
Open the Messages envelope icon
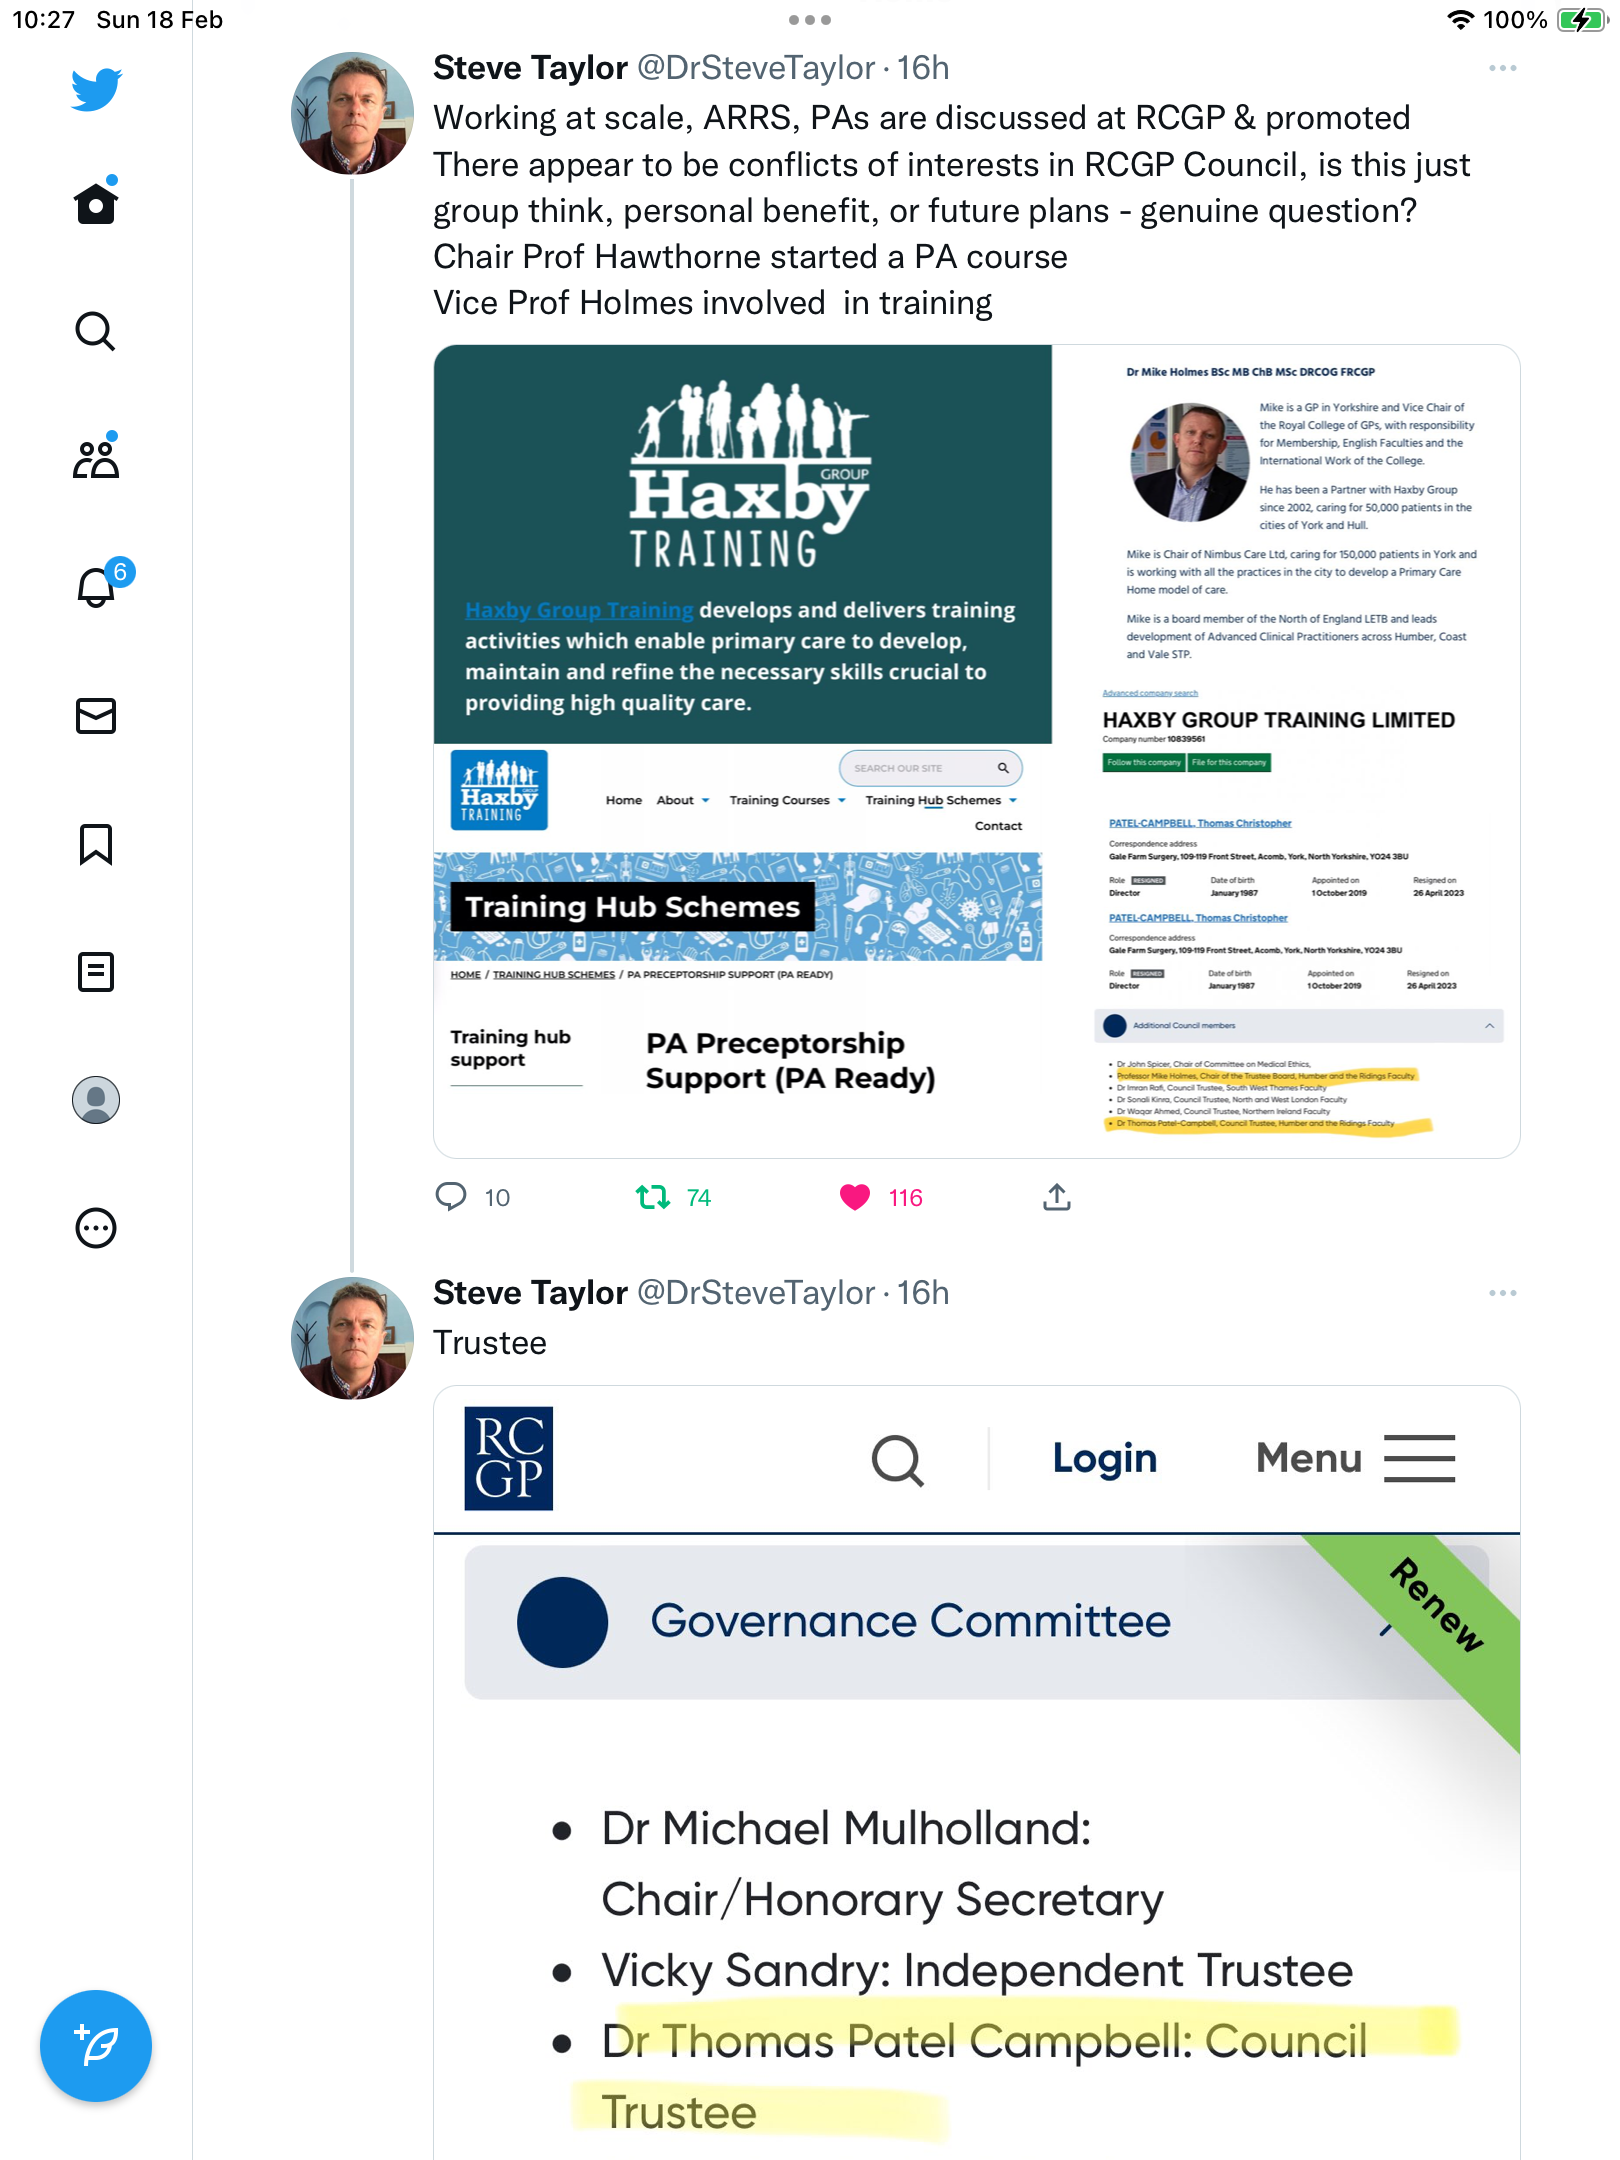pos(96,715)
